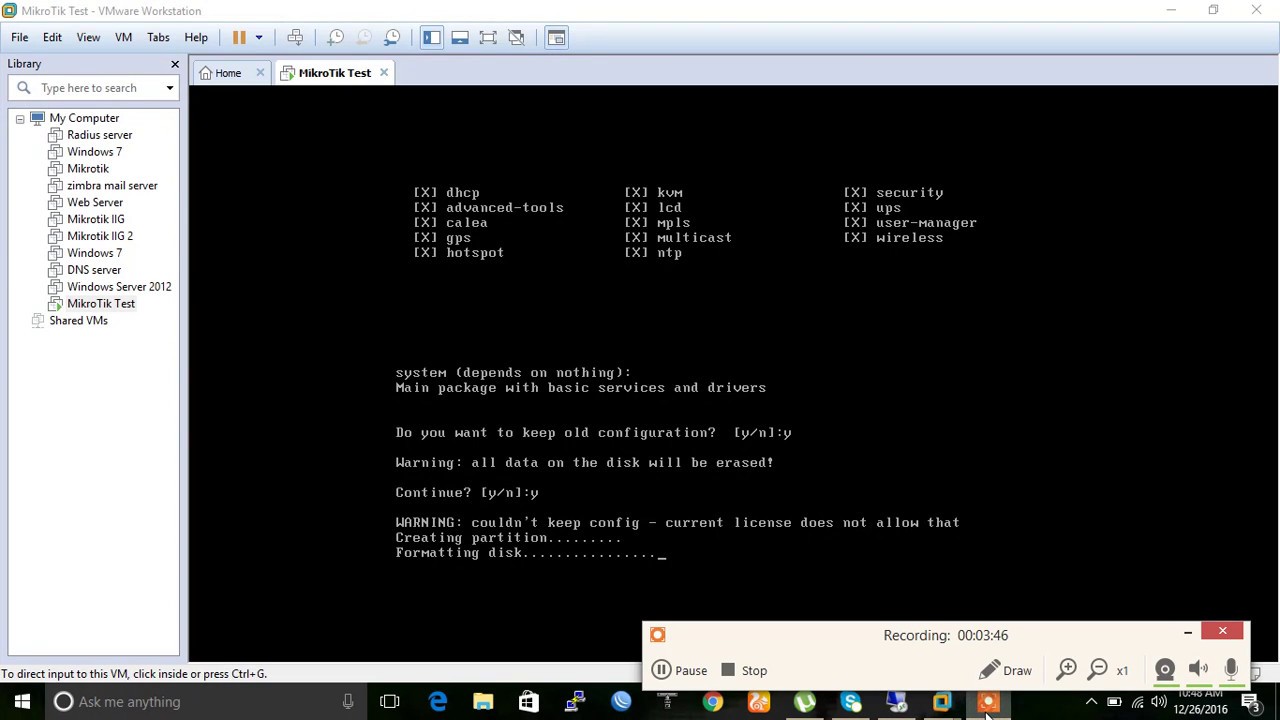Open the snapshot manager toolbar icon
Screen dimensions: 1280x720
(x=392, y=38)
